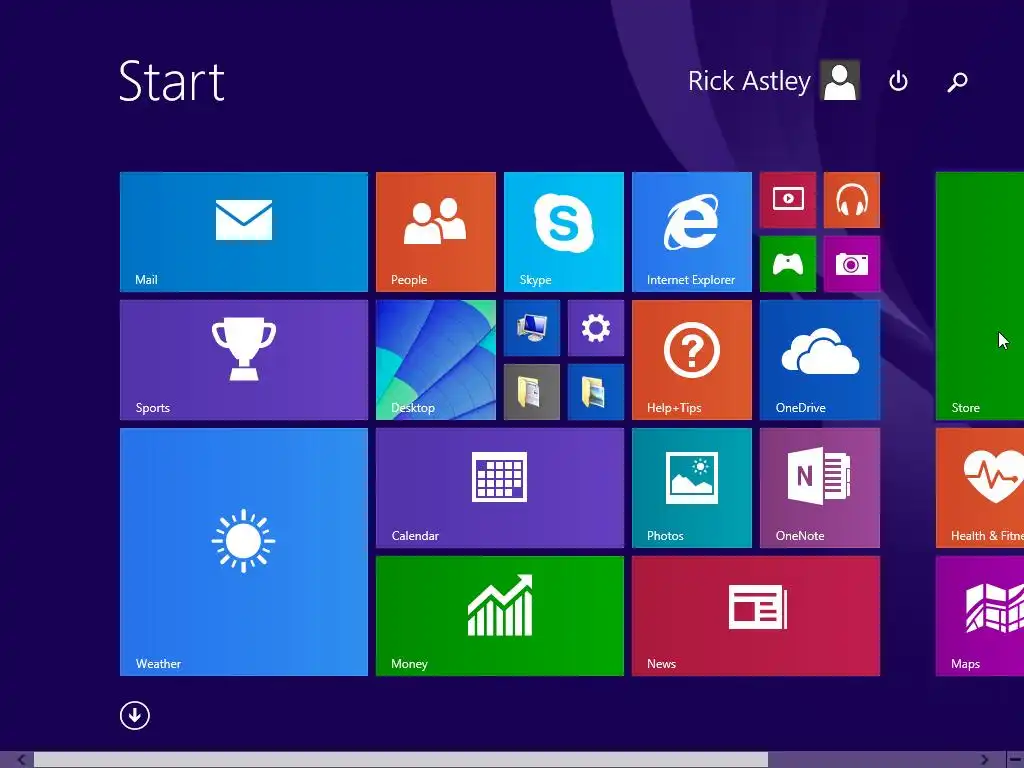
Task: Open the Video small tile
Action: pyautogui.click(x=788, y=200)
